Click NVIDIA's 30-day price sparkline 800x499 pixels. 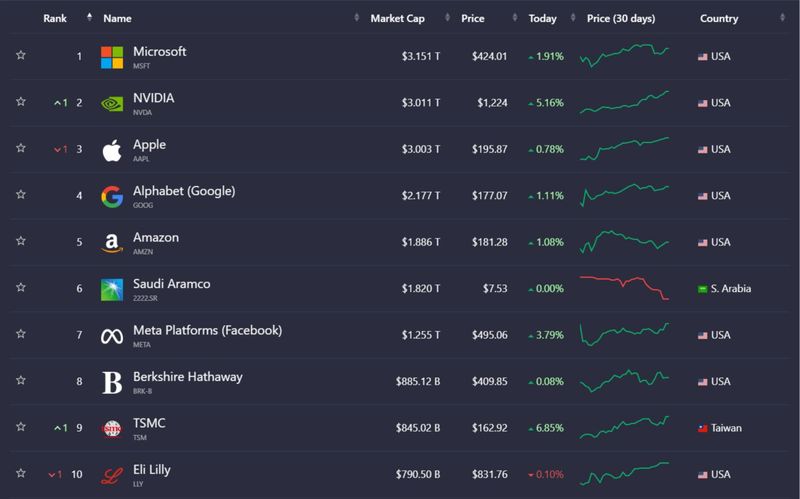click(625, 102)
